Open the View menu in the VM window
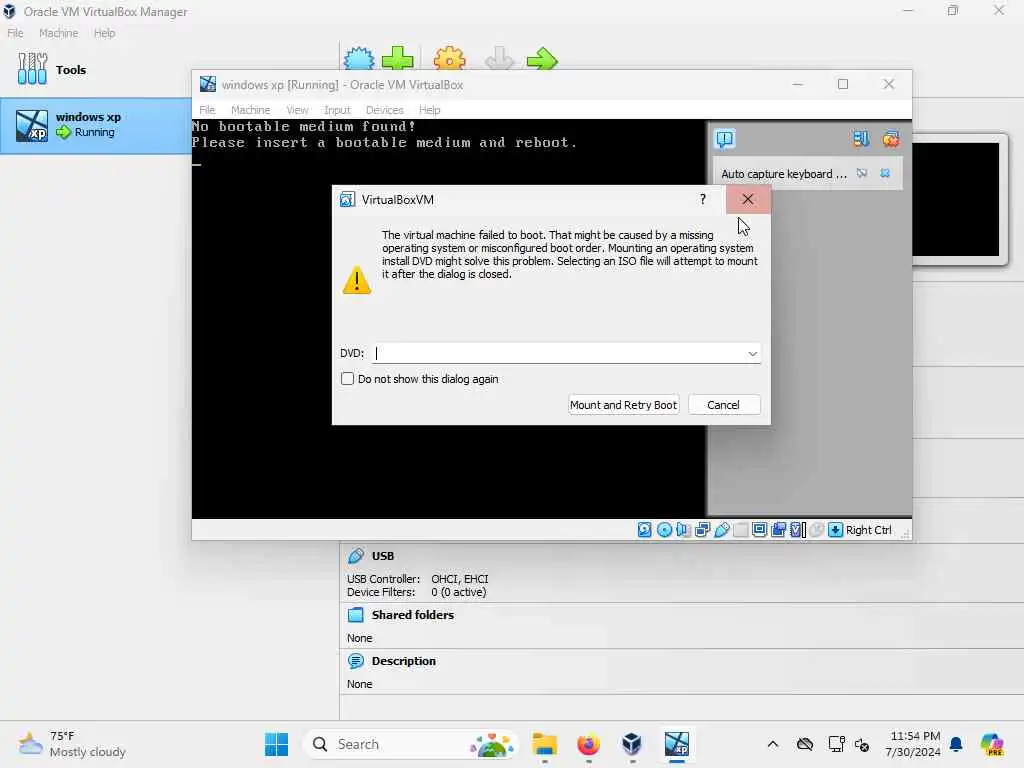 (297, 110)
